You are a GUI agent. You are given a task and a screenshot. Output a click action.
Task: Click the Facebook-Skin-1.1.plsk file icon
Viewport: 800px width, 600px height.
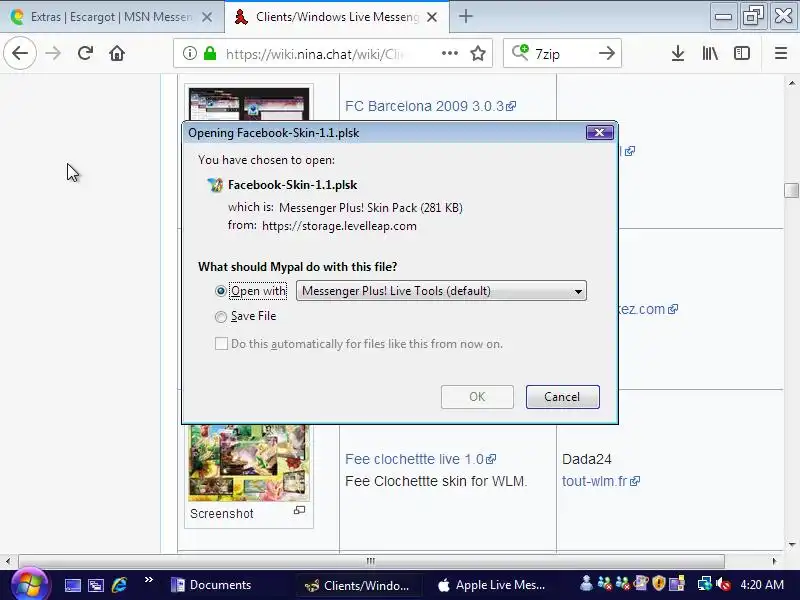[215, 185]
